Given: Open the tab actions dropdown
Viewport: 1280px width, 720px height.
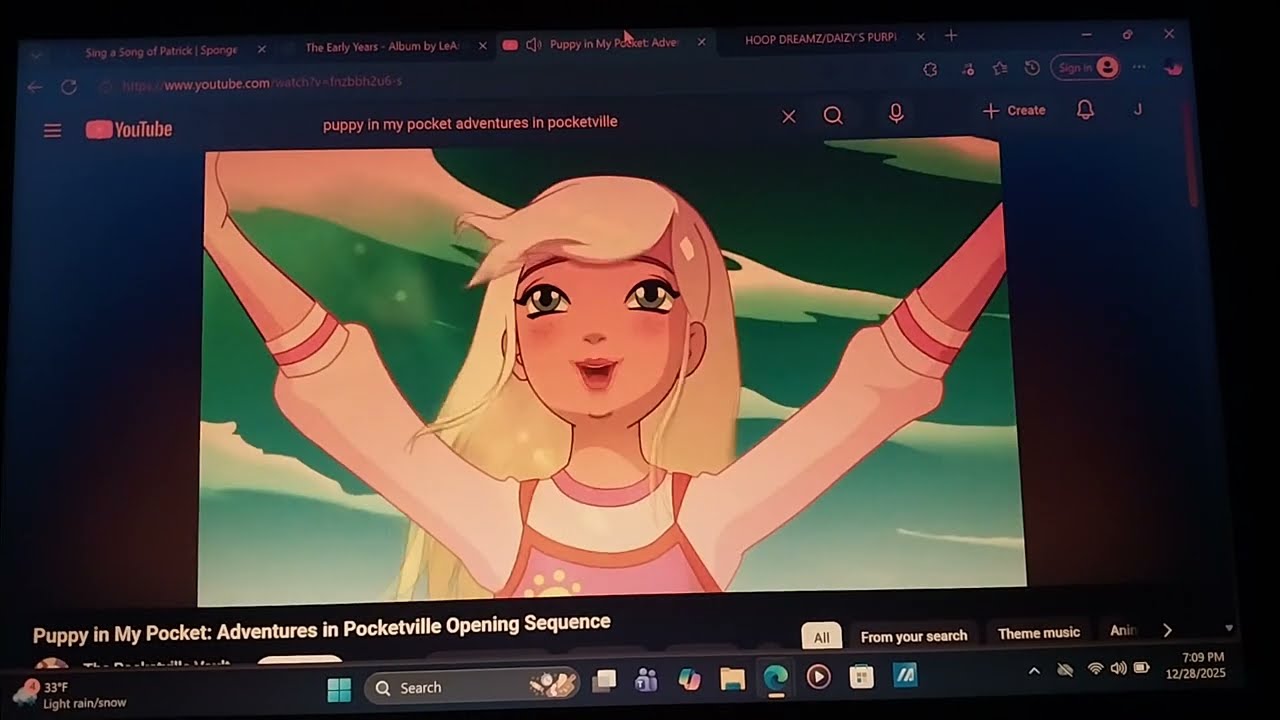Looking at the screenshot, I should tap(37, 55).
